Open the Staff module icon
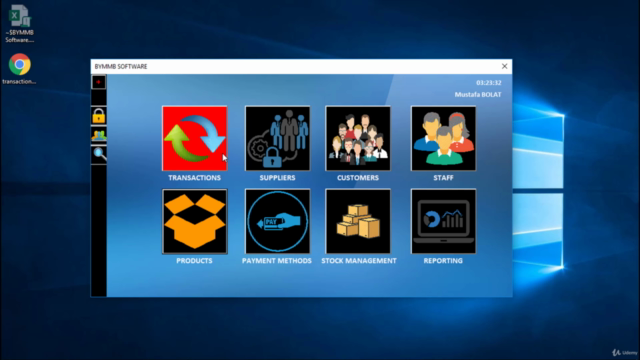Screen dimensions: 640x360 [x=443, y=138]
